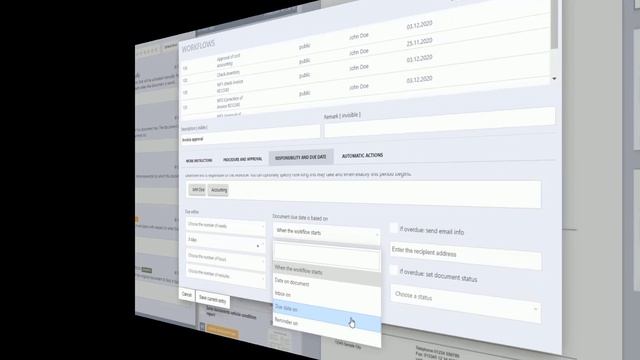Click the Remark (invisible) text field
640x360 pixels.
coord(440,123)
